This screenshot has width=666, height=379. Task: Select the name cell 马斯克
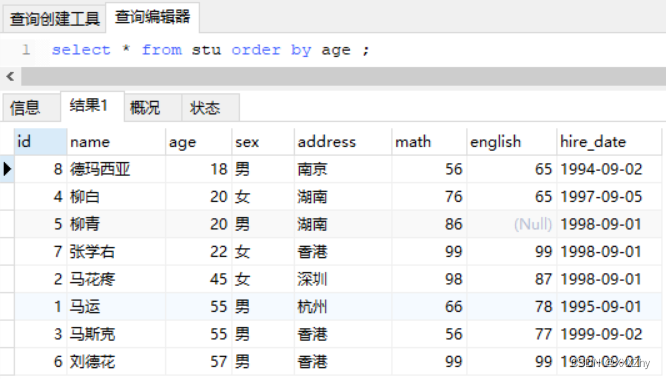[116, 334]
